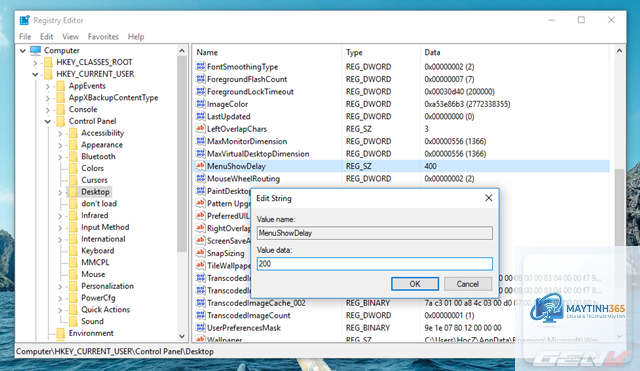This screenshot has width=640, height=371.
Task: Click the ImageColor DWORD icon
Action: (200, 104)
